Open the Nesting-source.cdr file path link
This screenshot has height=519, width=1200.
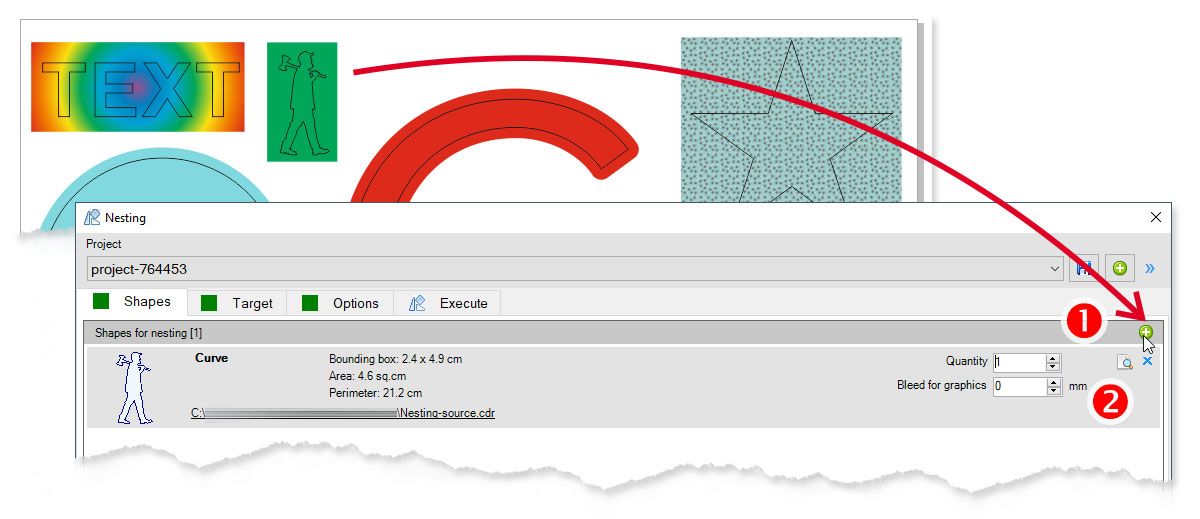343,413
